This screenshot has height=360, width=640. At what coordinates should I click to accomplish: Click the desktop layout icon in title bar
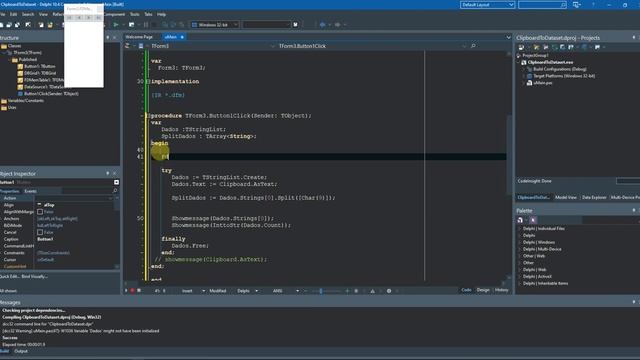[577, 4]
